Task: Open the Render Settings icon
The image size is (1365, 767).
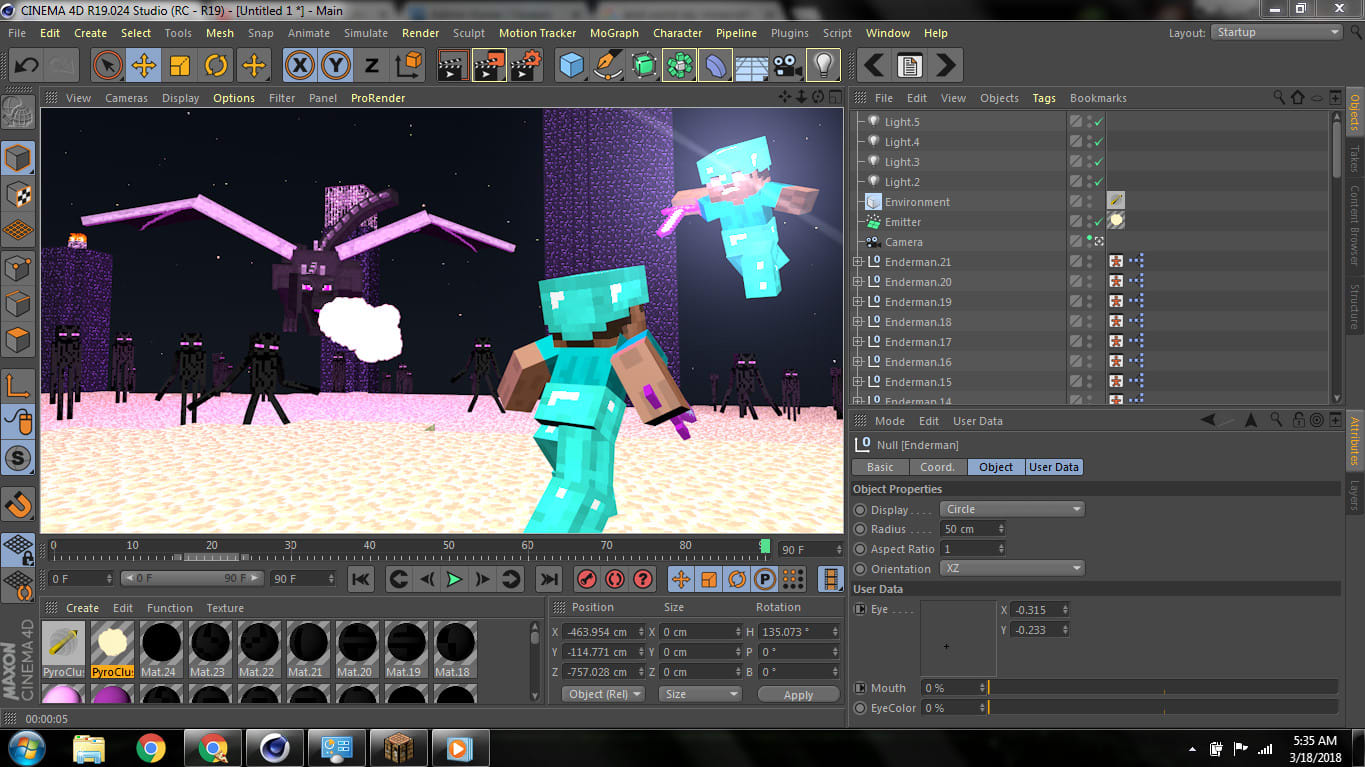Action: tap(524, 65)
